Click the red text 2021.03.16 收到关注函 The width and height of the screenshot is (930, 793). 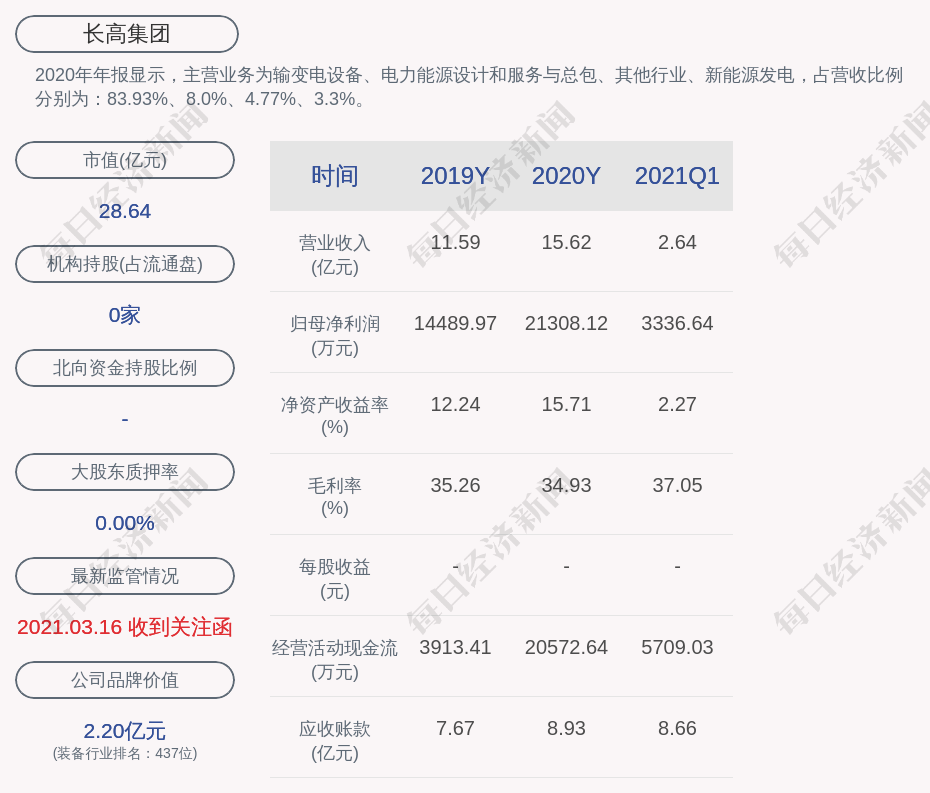point(125,627)
